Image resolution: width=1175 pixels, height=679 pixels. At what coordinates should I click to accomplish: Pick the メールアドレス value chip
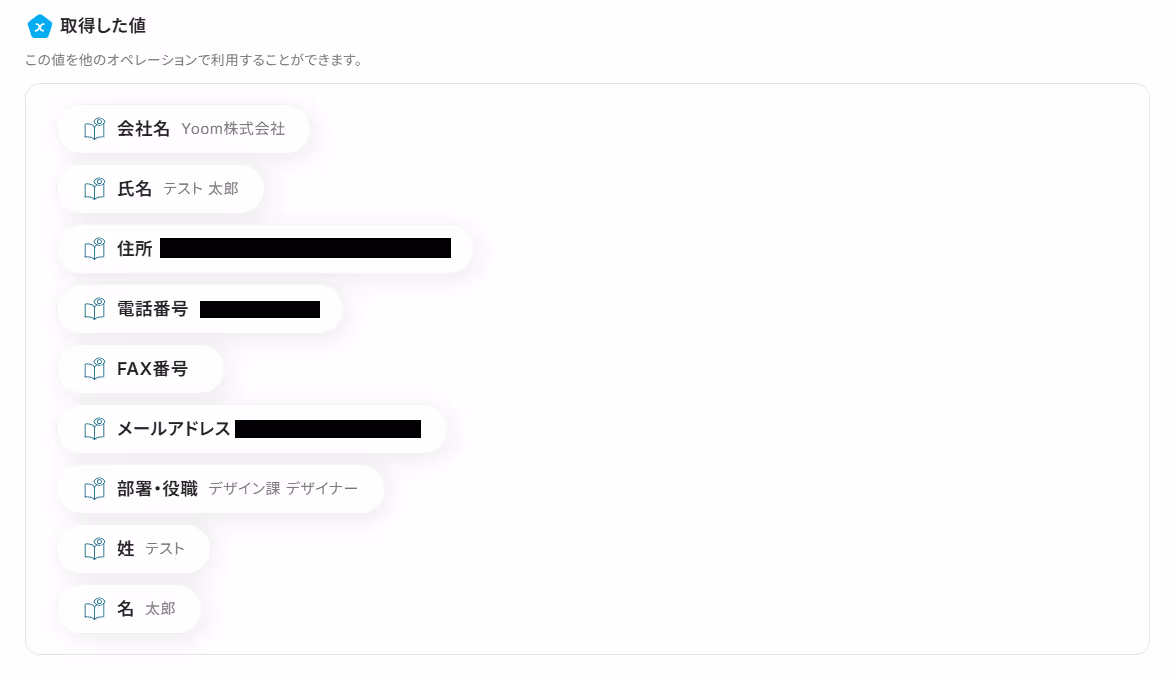(x=252, y=429)
